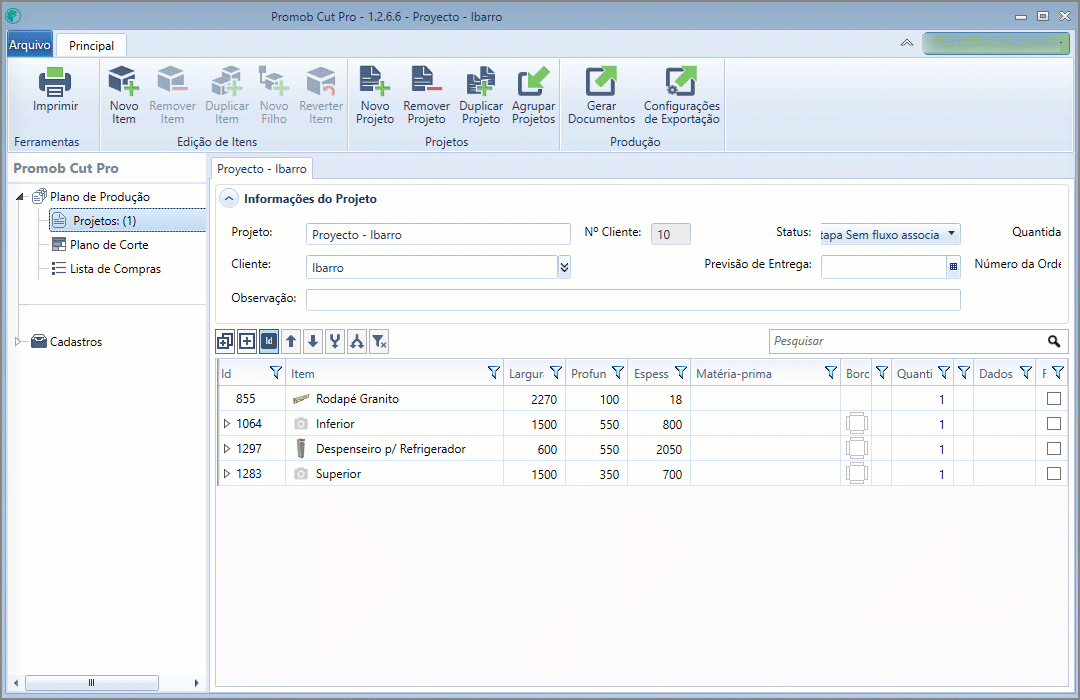Click the Nº Cliente field

670,234
